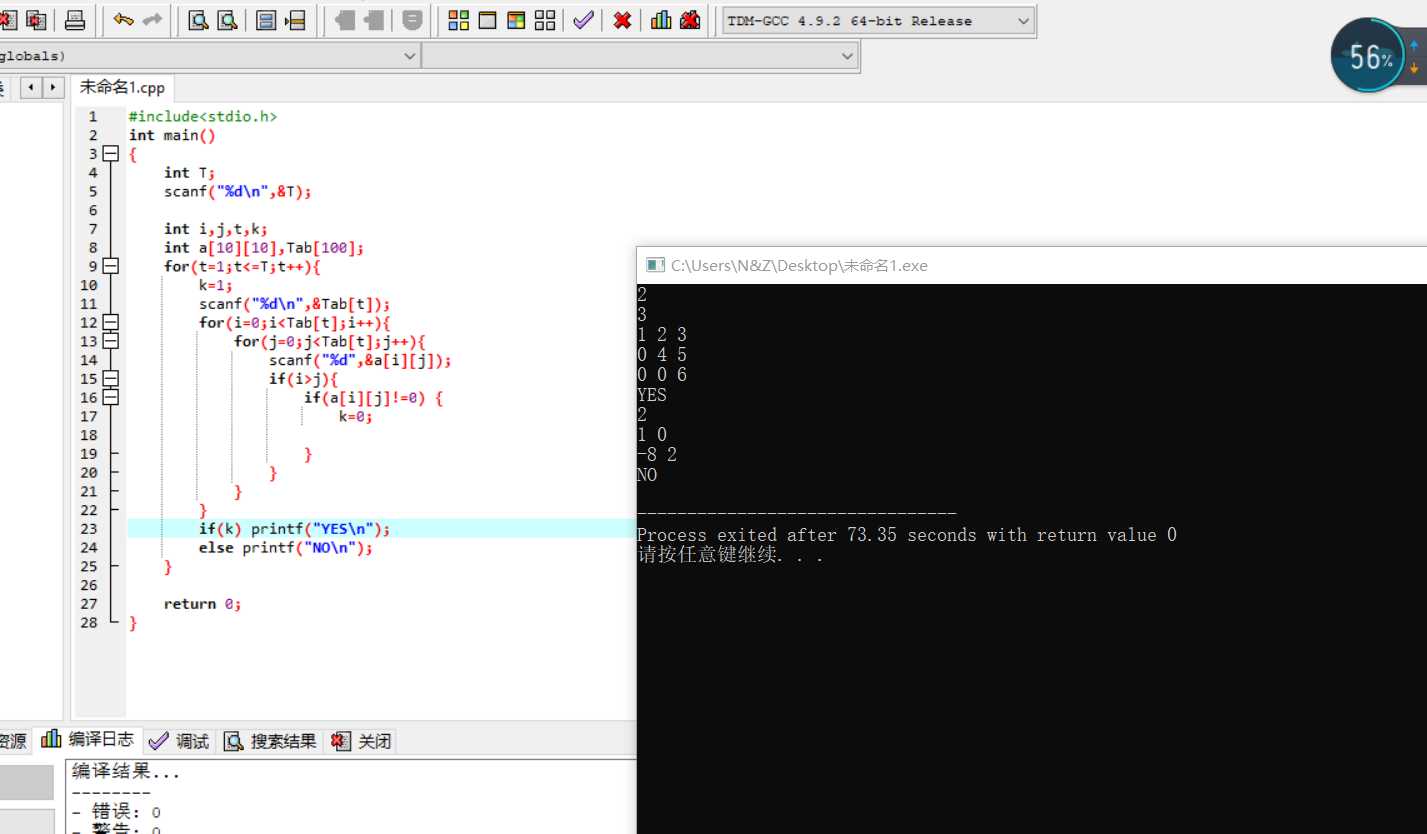Screen dimensions: 1427x834
Task: Collapse the for loop fold at line 9
Action: pyautogui.click(x=110, y=266)
